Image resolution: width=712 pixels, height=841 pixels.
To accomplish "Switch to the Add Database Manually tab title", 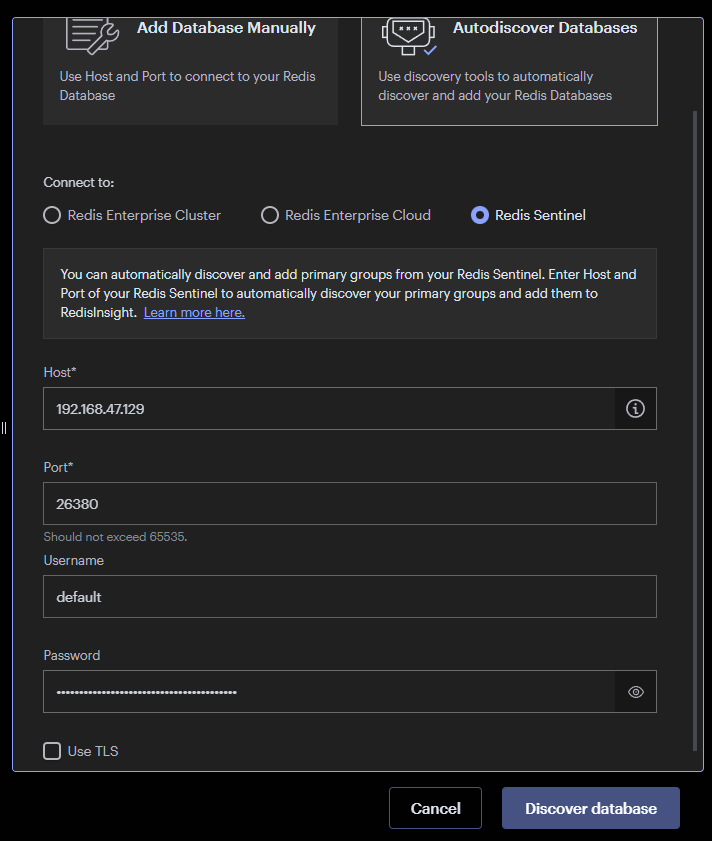I will click(x=226, y=28).
